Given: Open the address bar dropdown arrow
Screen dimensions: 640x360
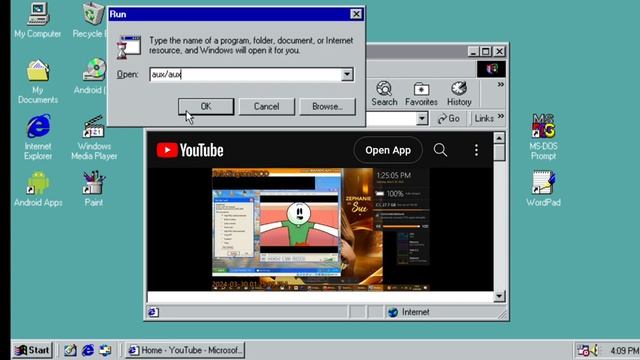Looking at the screenshot, I should click(x=422, y=119).
